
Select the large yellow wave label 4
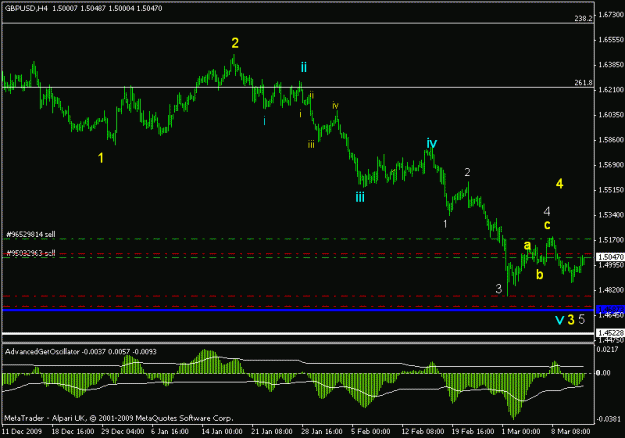click(560, 184)
